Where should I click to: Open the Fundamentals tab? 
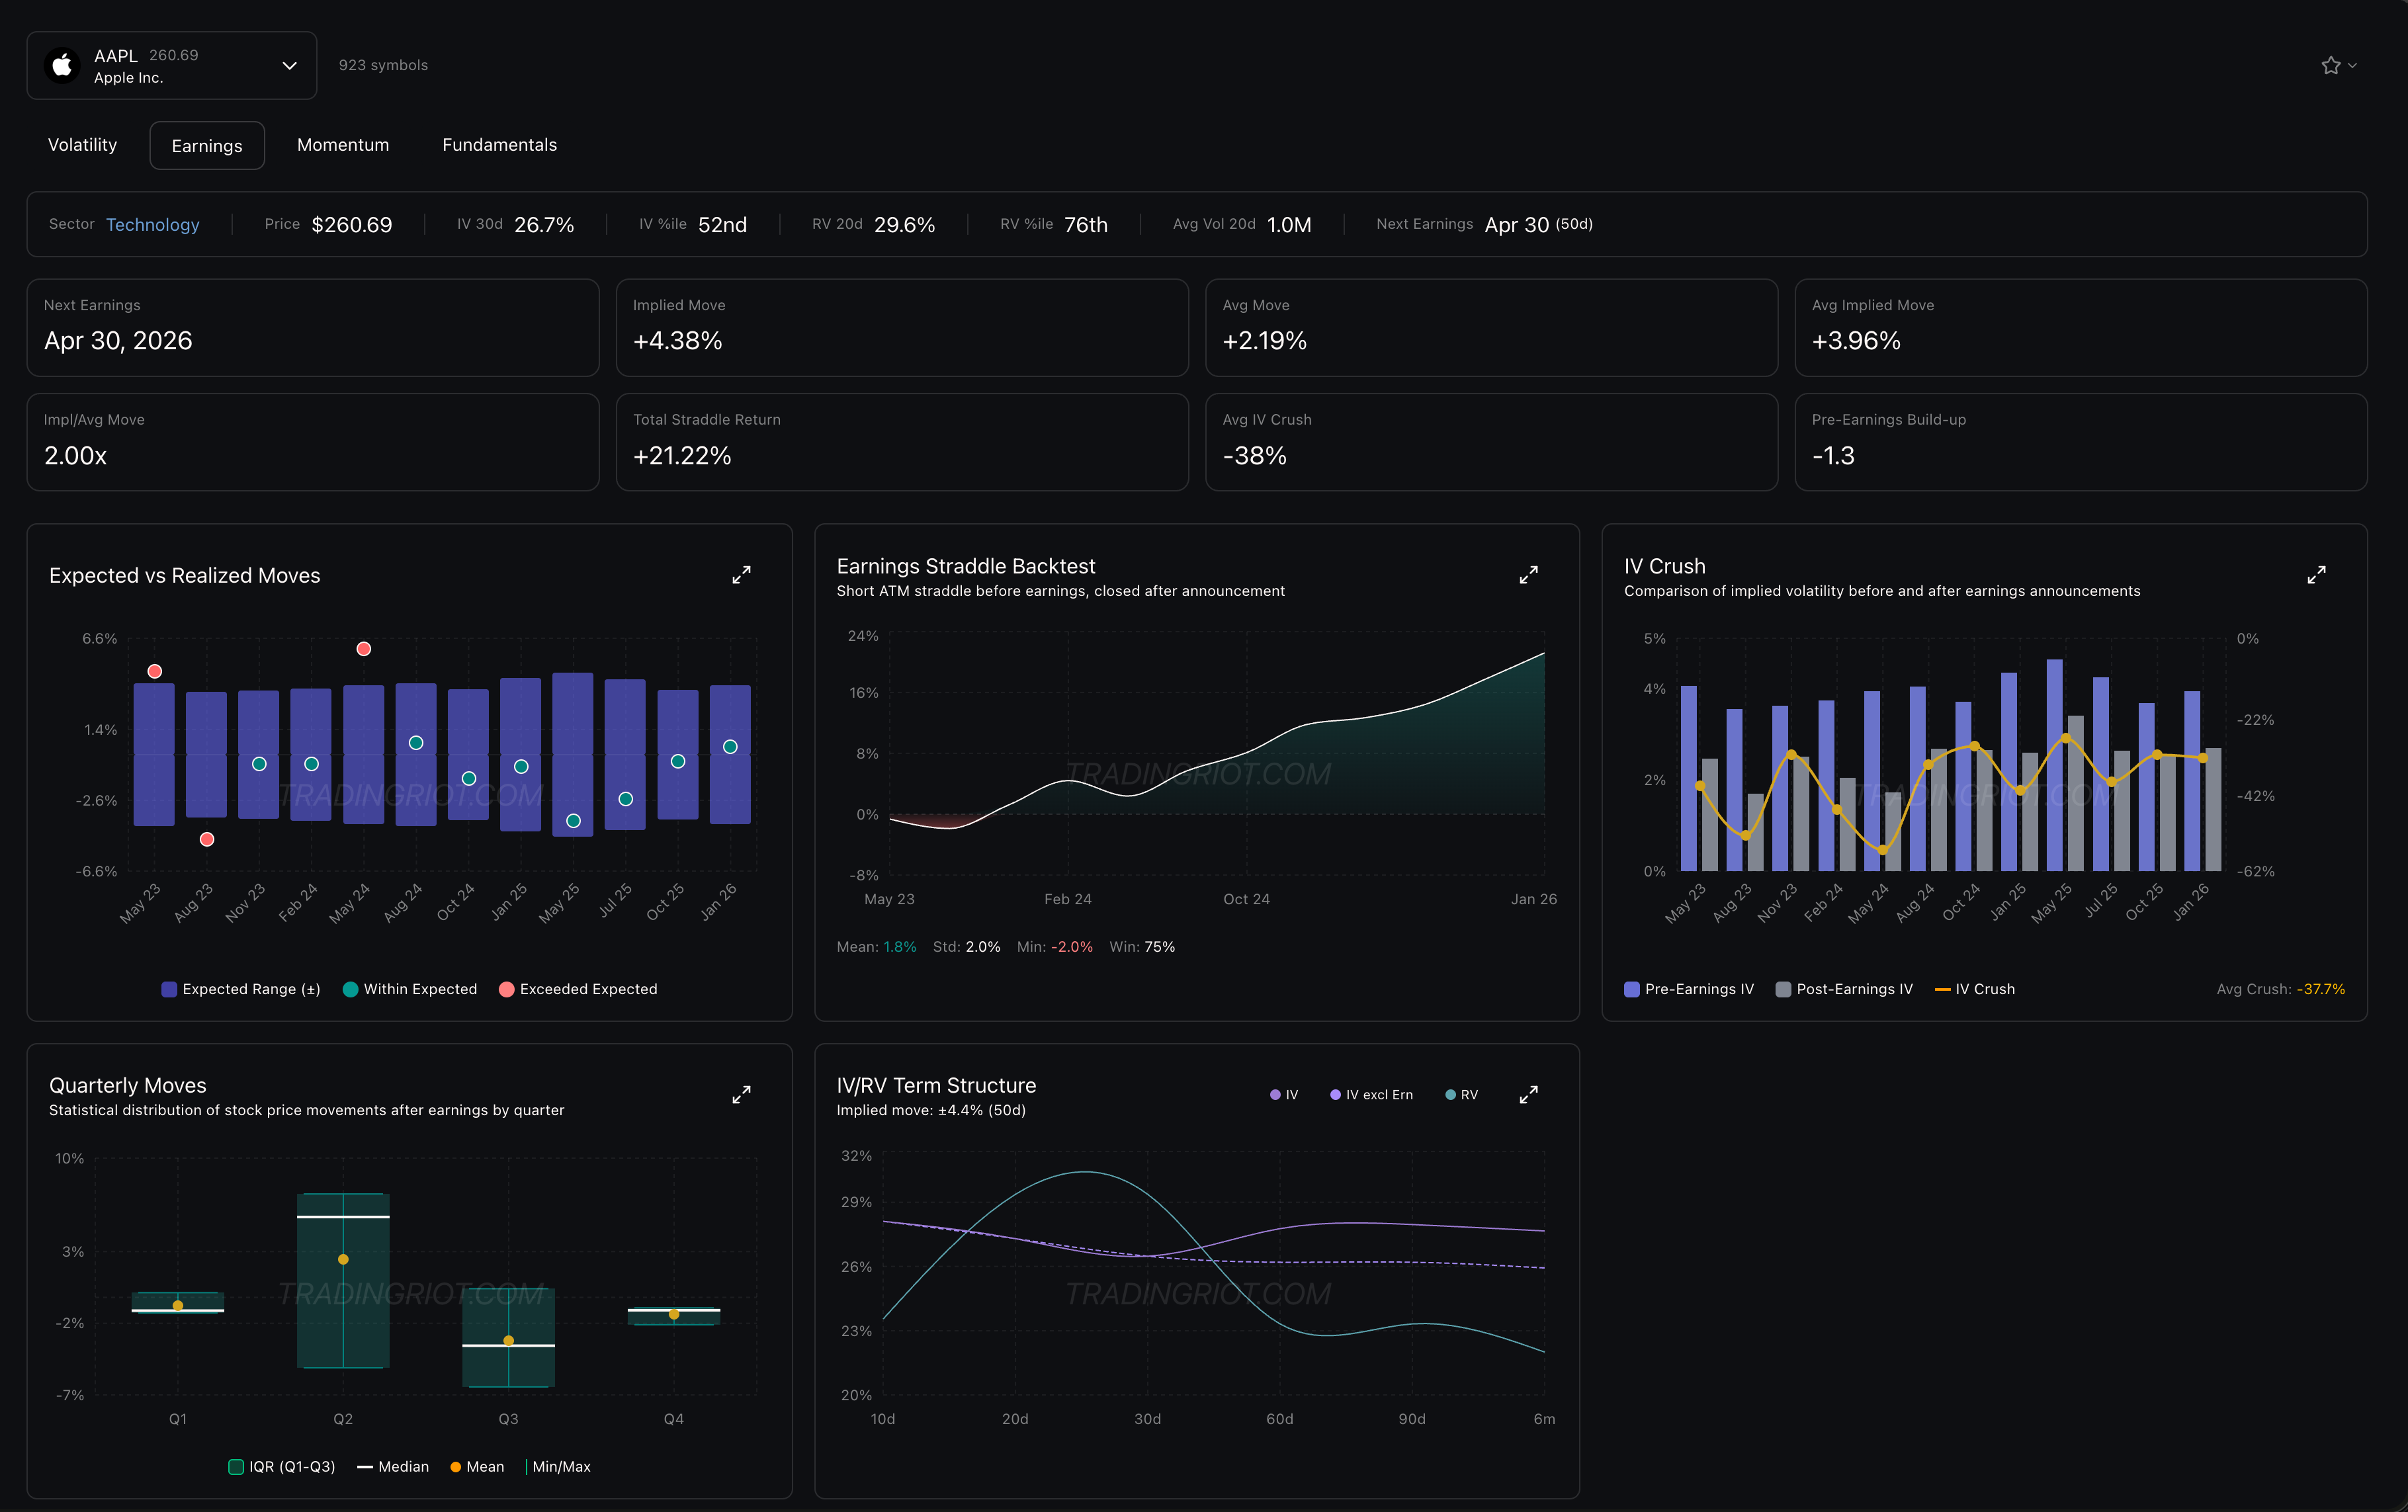(x=499, y=145)
